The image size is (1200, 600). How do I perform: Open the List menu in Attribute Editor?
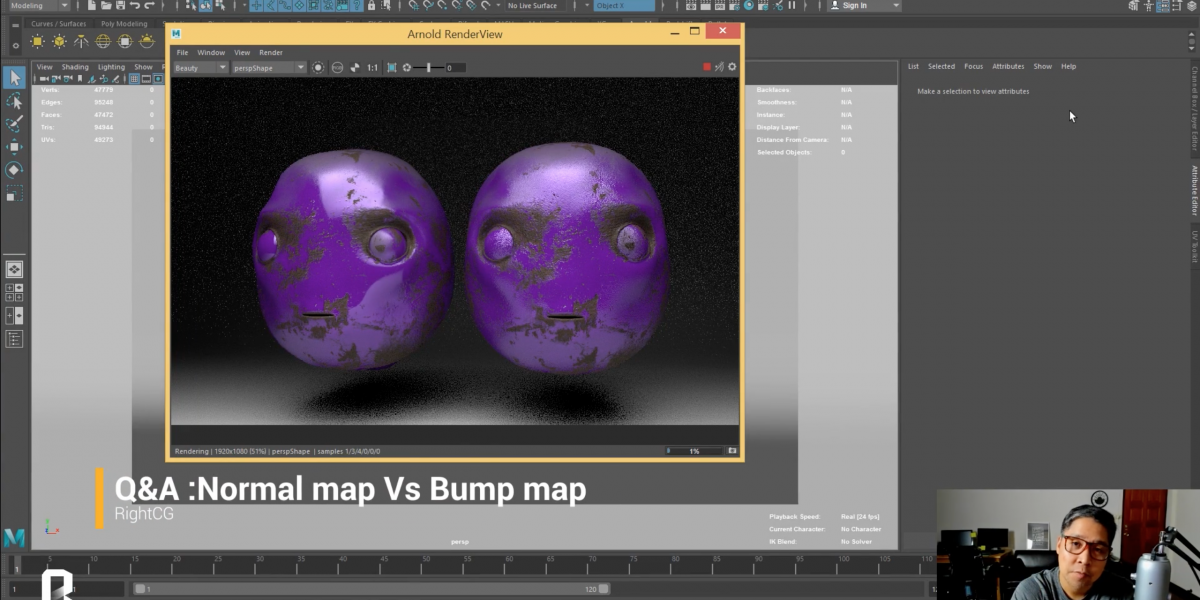913,66
